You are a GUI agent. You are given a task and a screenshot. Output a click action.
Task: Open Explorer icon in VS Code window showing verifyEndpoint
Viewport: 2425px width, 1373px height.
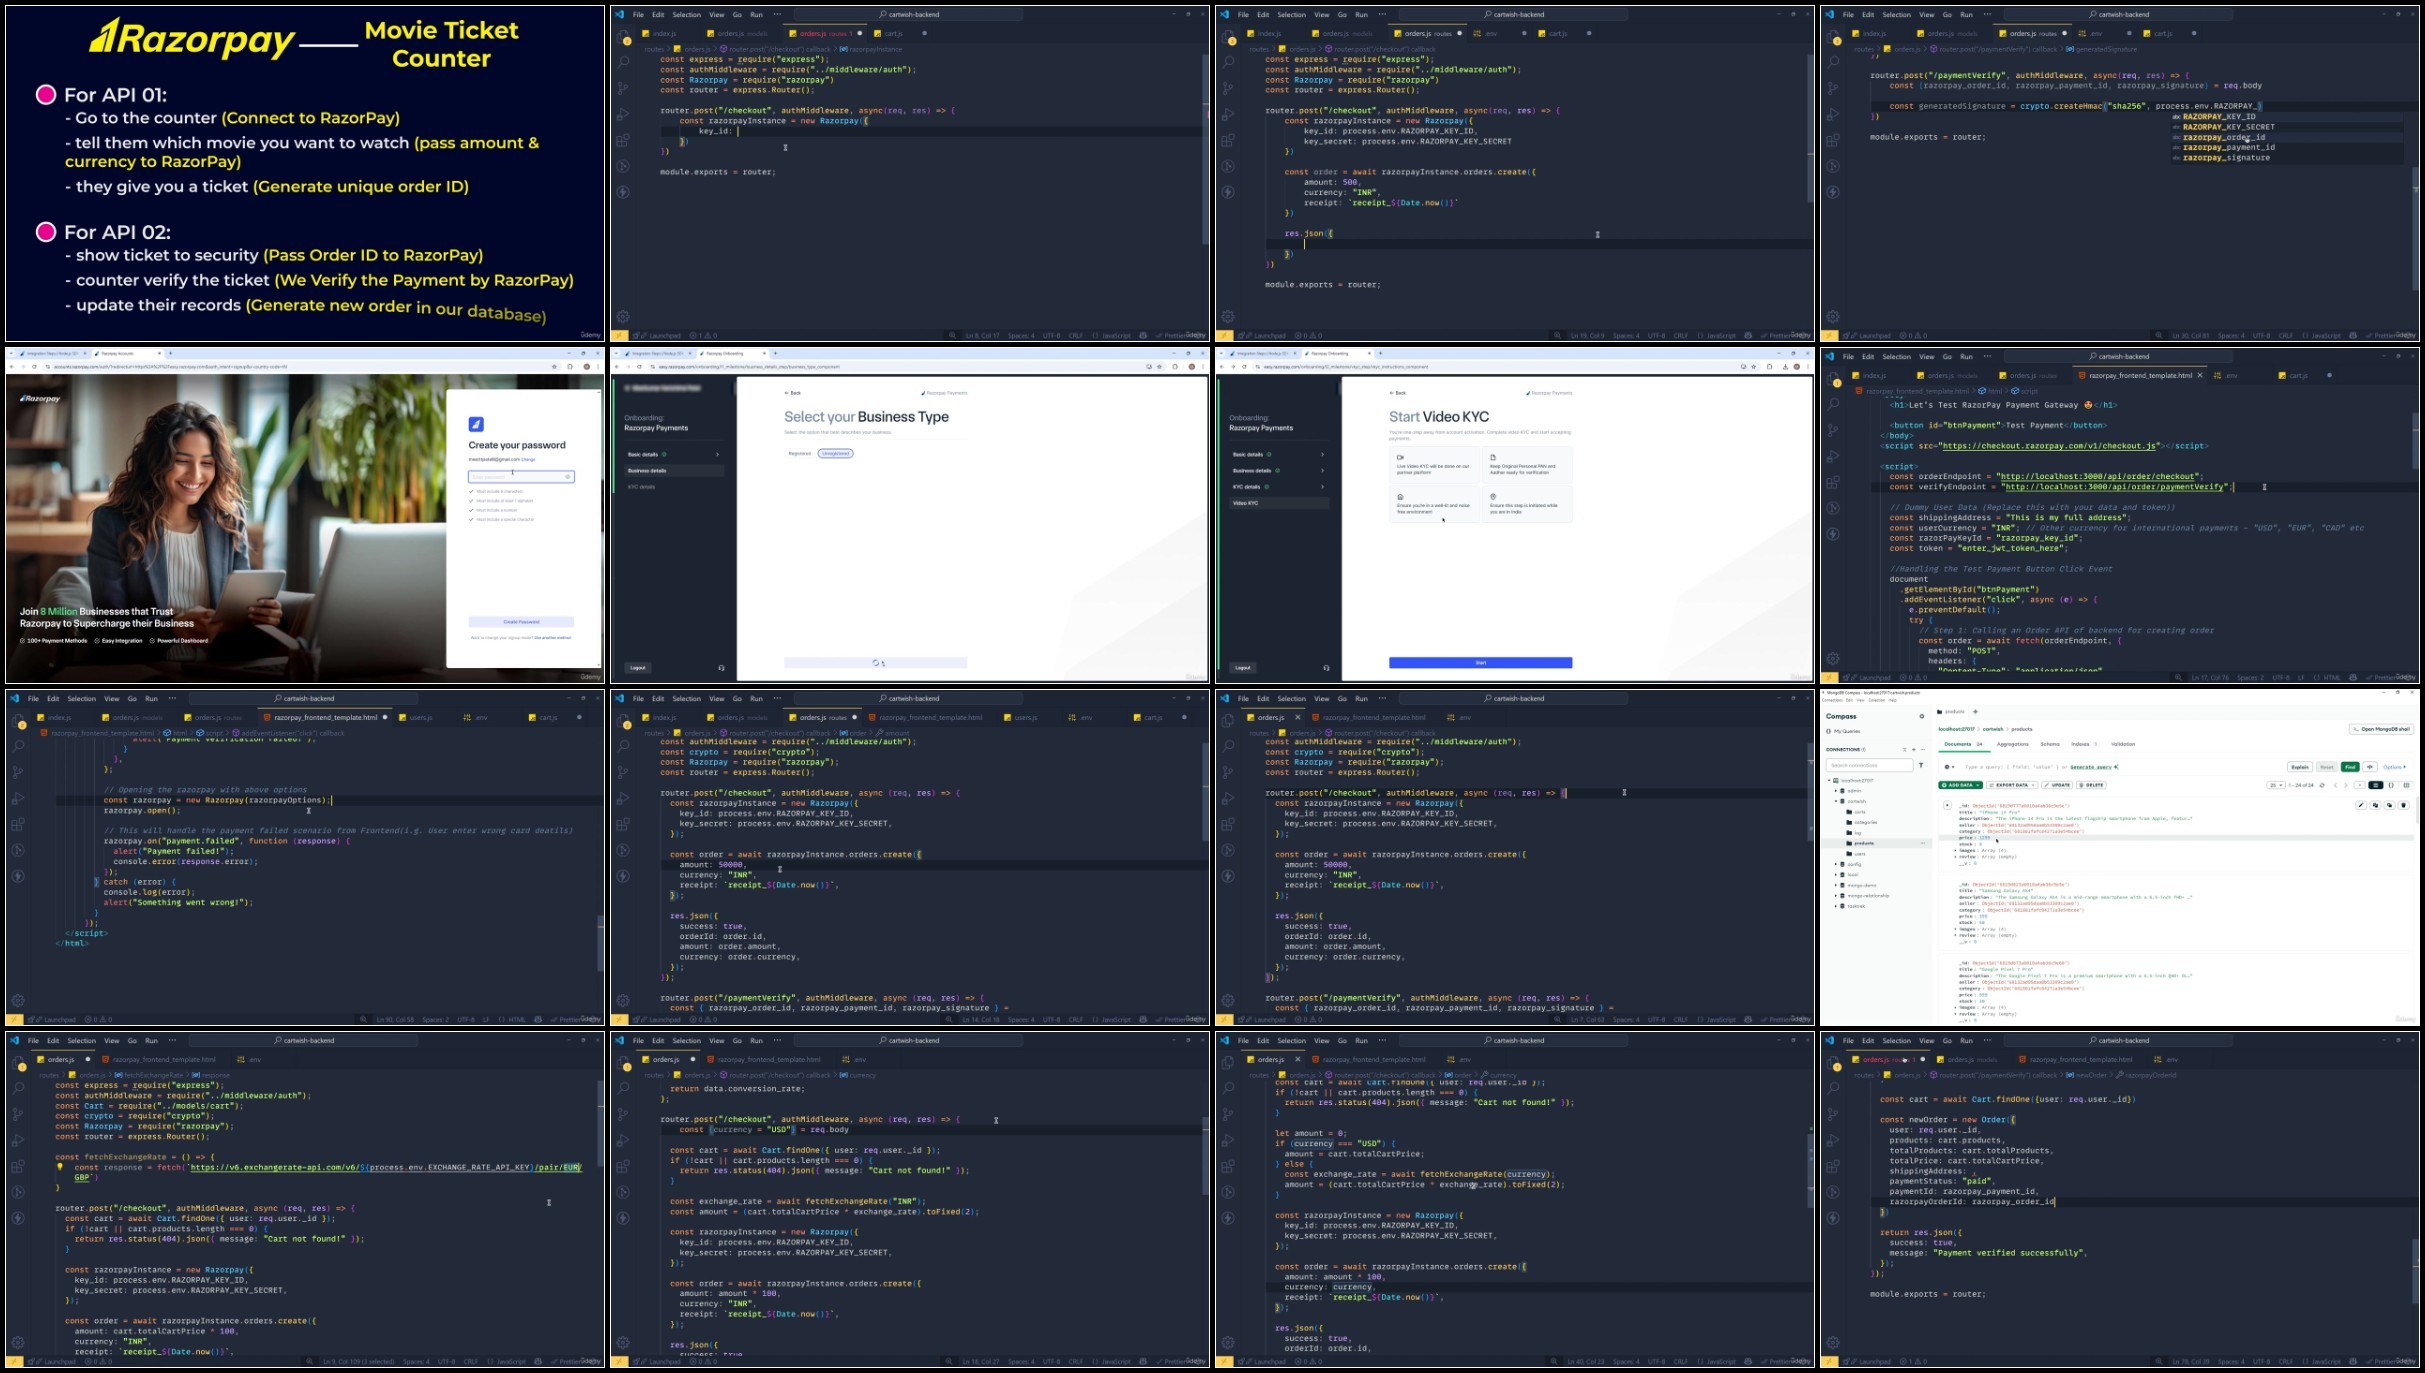click(x=1832, y=377)
